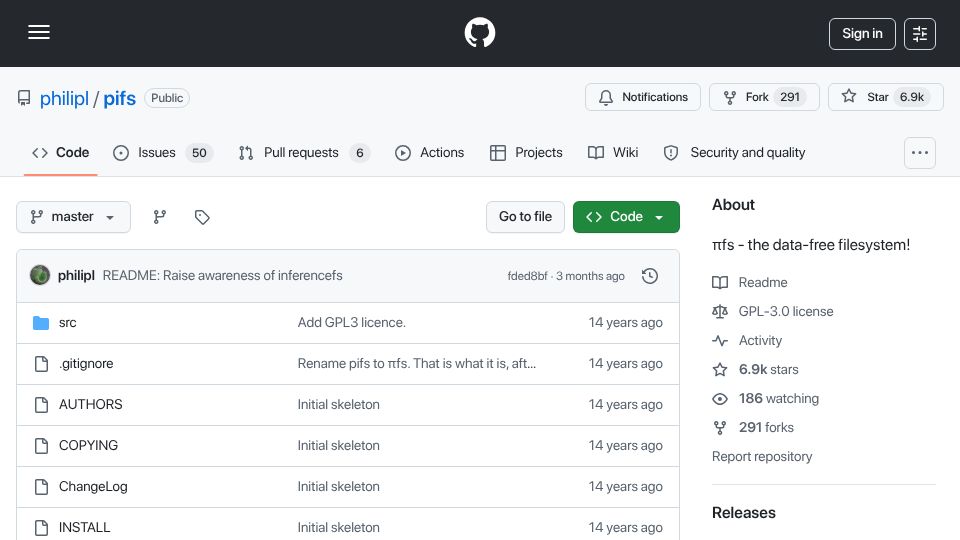Click the Report repository link
Image resolution: width=960 pixels, height=540 pixels.
coord(762,457)
